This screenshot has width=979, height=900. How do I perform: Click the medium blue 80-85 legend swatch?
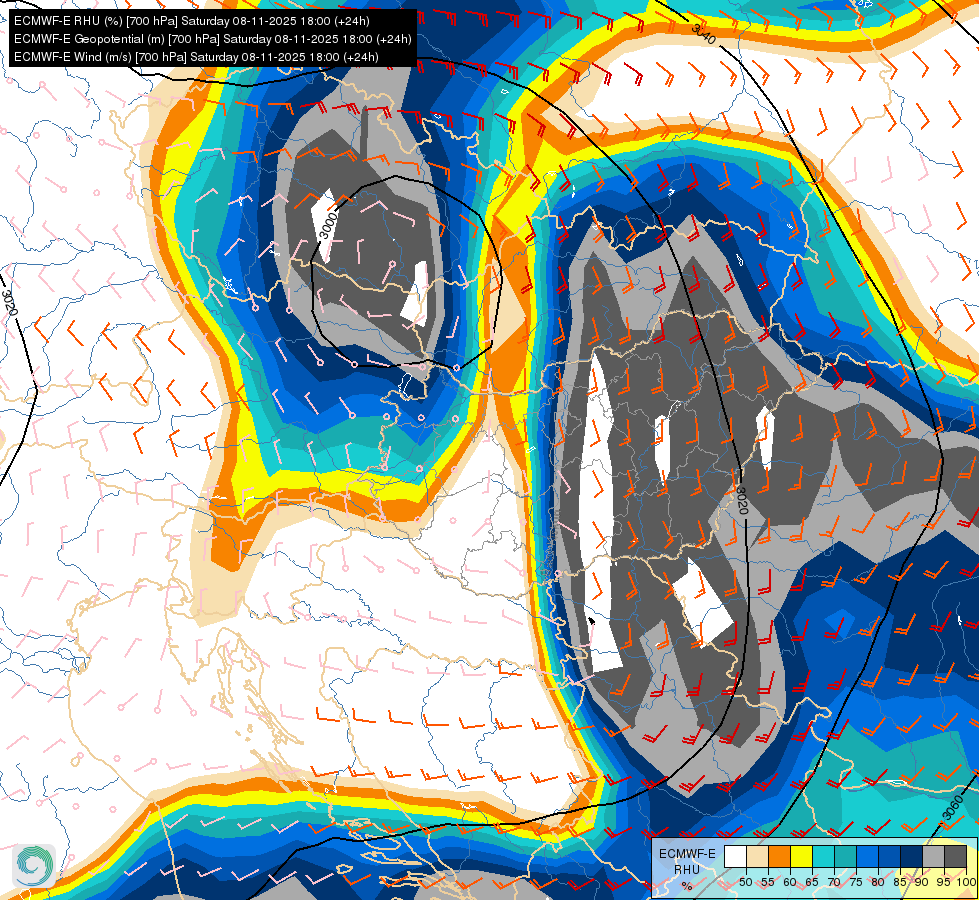(890, 856)
